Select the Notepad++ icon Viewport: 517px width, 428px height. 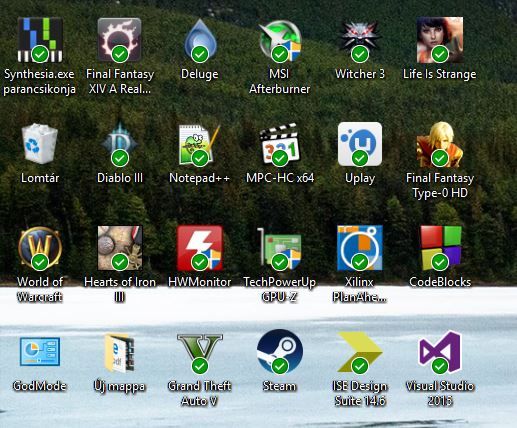(200, 145)
